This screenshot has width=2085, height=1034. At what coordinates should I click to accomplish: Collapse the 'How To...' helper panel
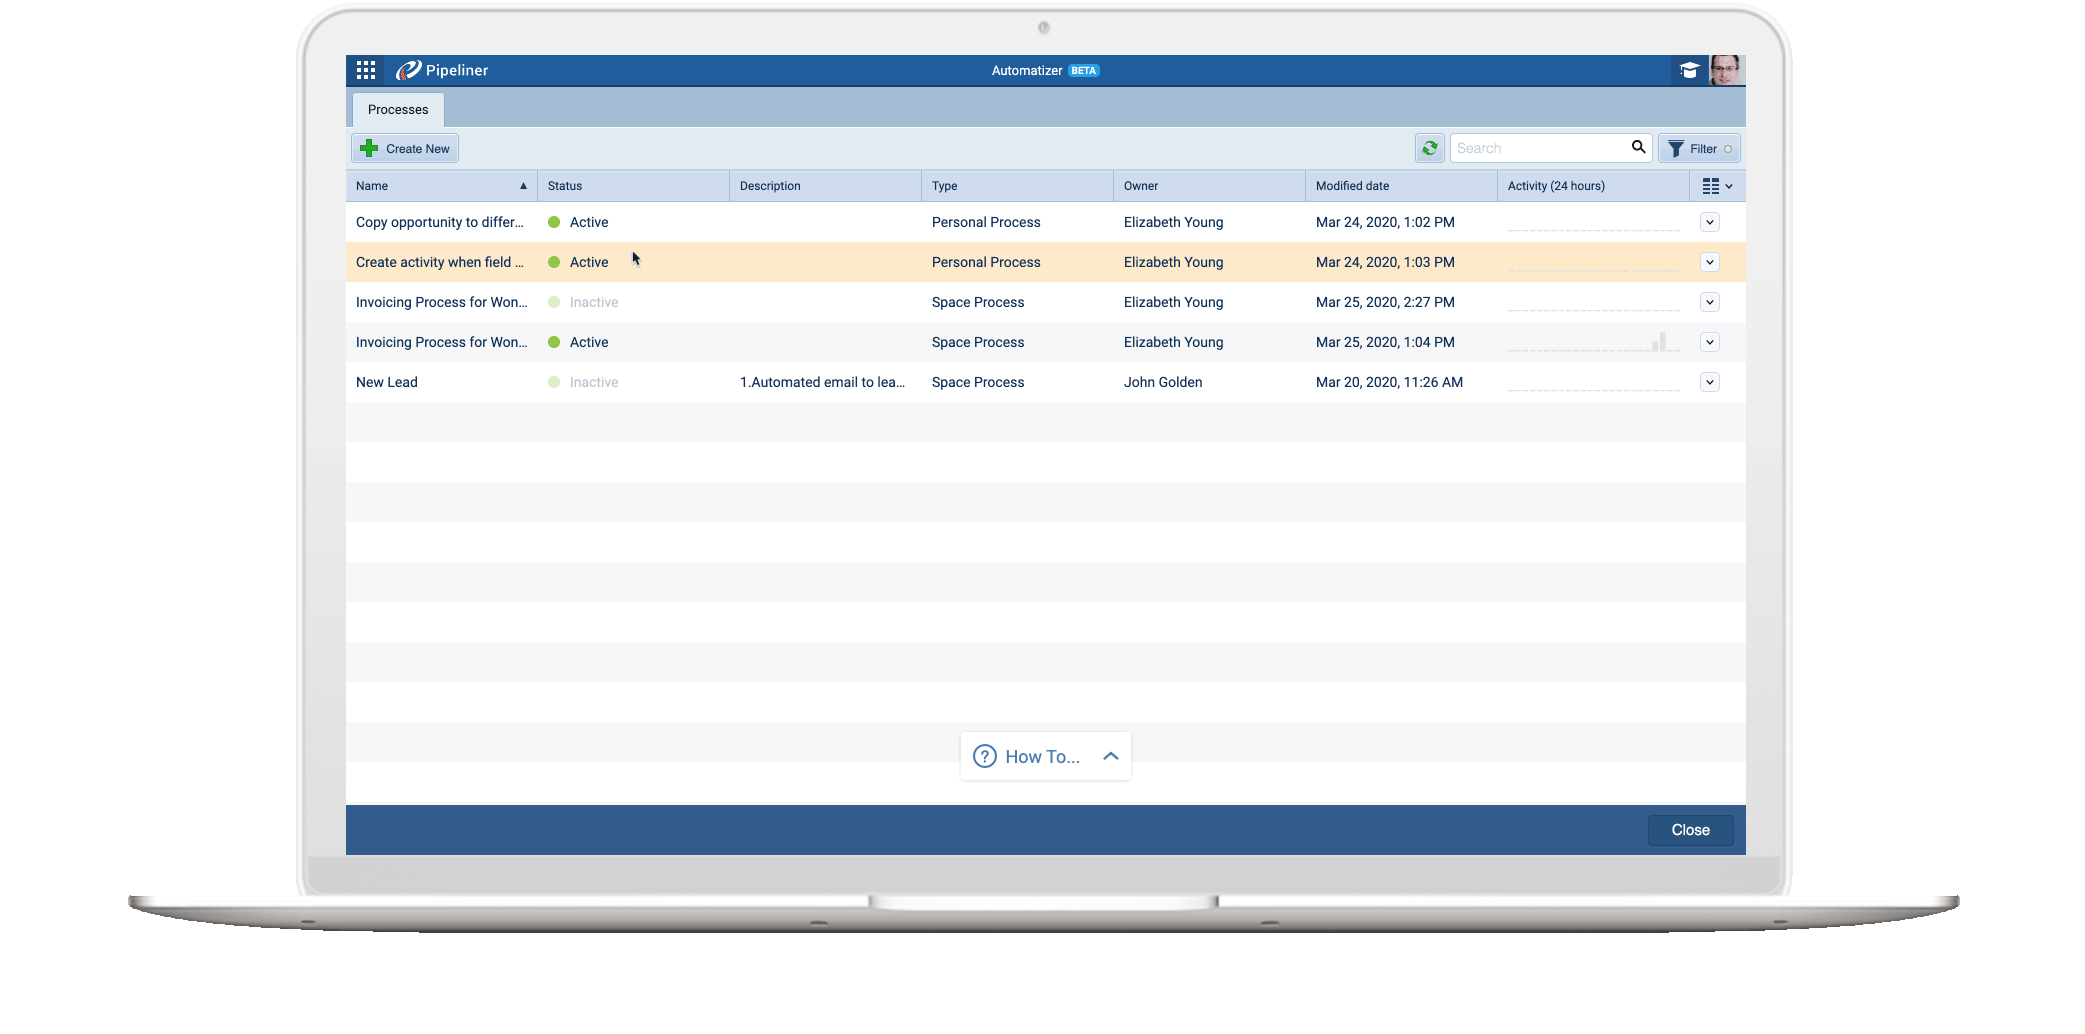(1110, 757)
